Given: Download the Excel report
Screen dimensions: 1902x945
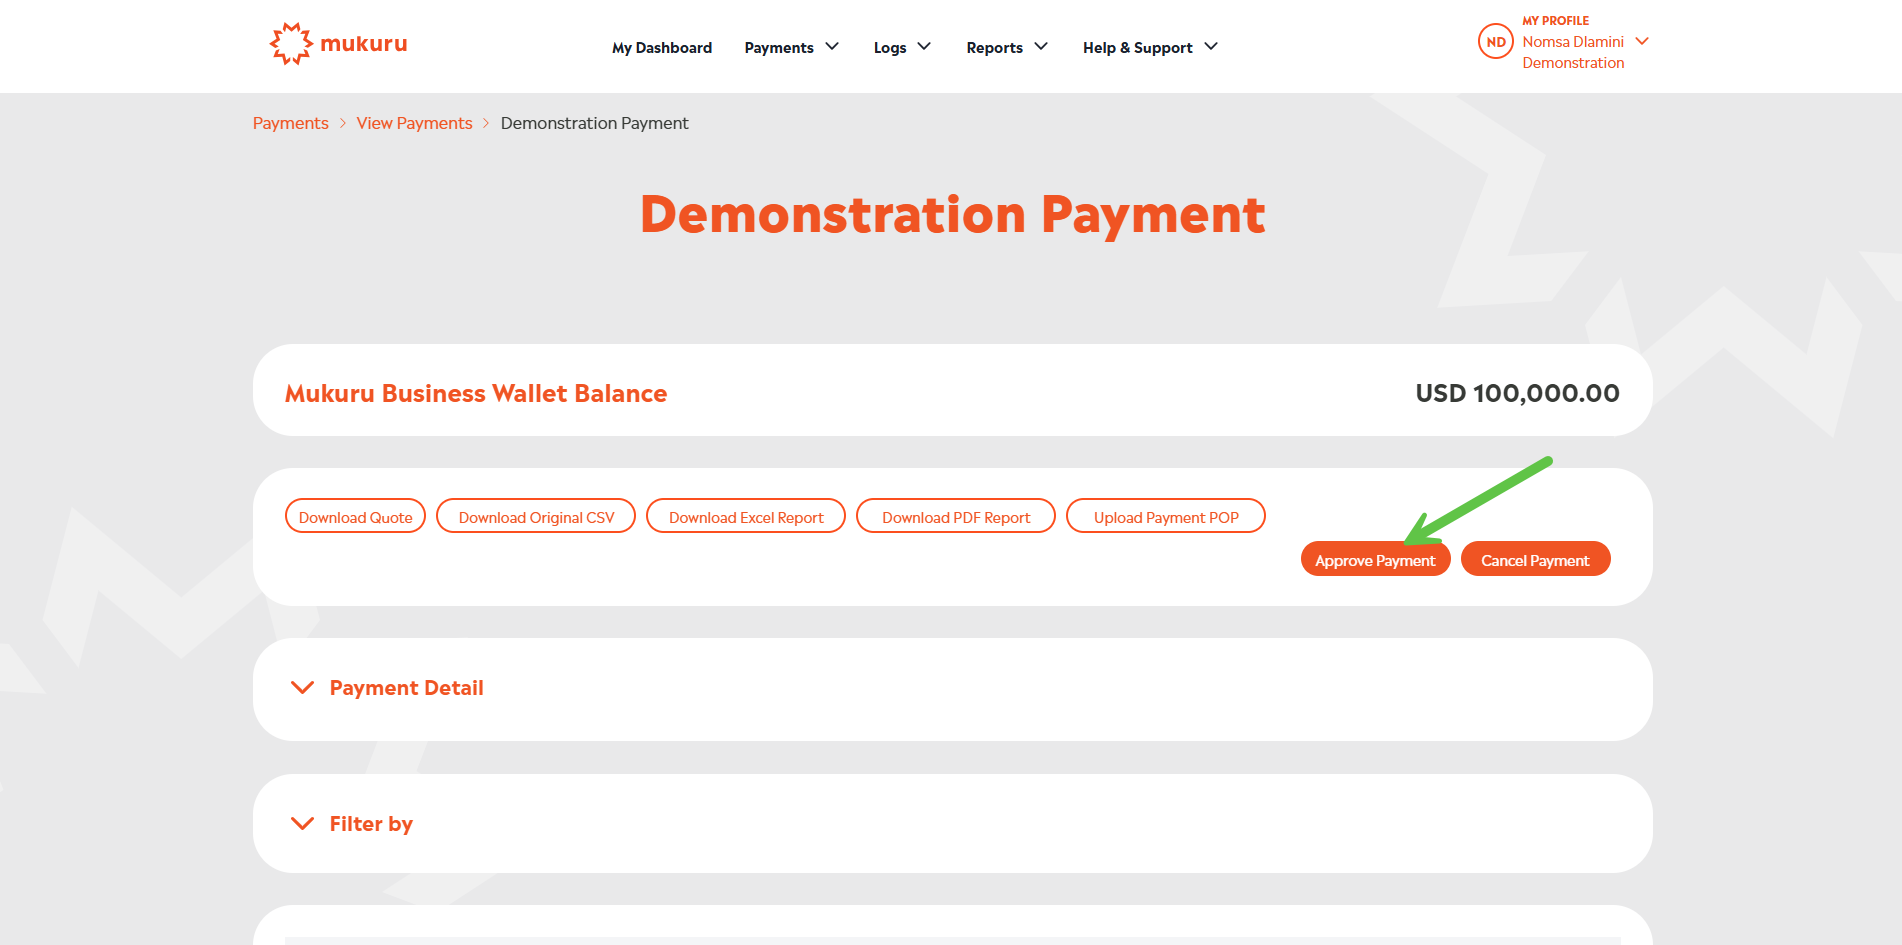Looking at the screenshot, I should point(746,517).
